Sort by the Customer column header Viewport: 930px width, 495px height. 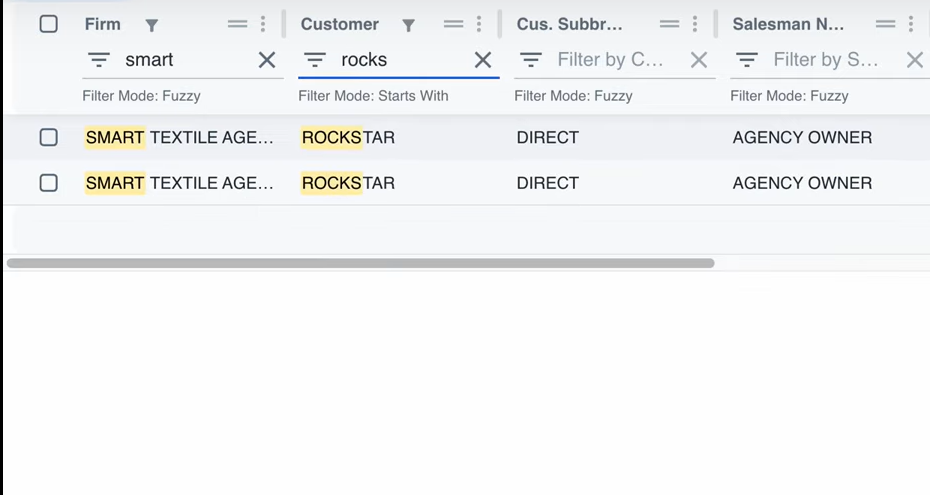[x=339, y=24]
